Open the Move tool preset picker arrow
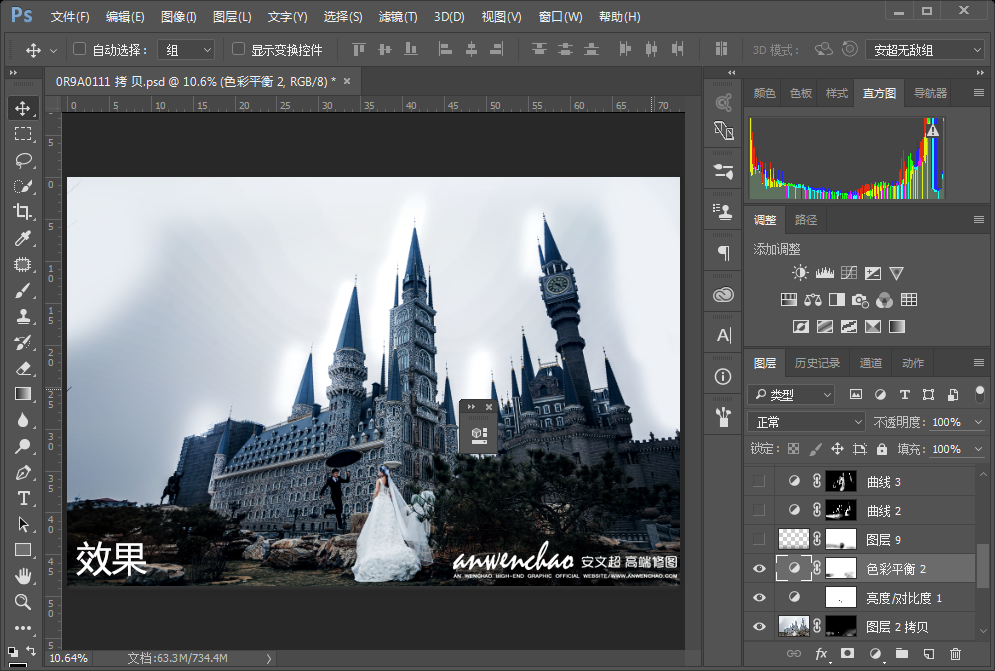The image size is (995, 671). 53,50
